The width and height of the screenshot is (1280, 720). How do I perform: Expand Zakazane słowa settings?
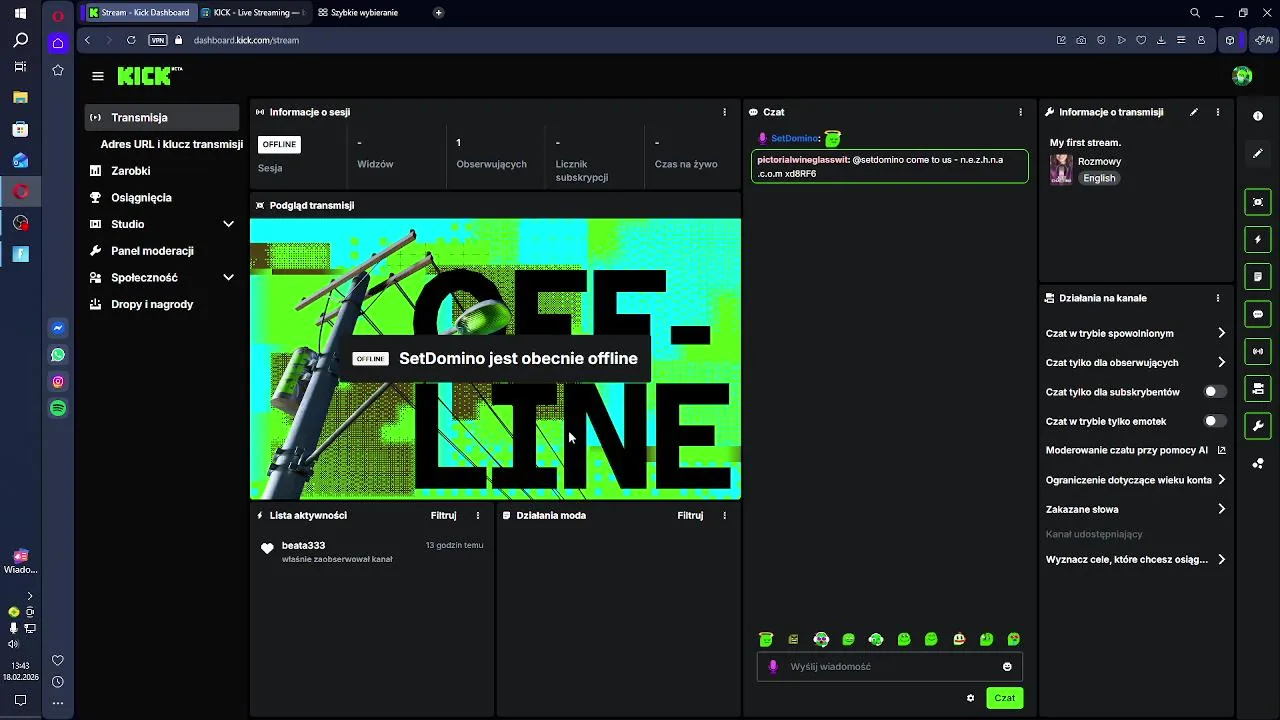(1221, 509)
